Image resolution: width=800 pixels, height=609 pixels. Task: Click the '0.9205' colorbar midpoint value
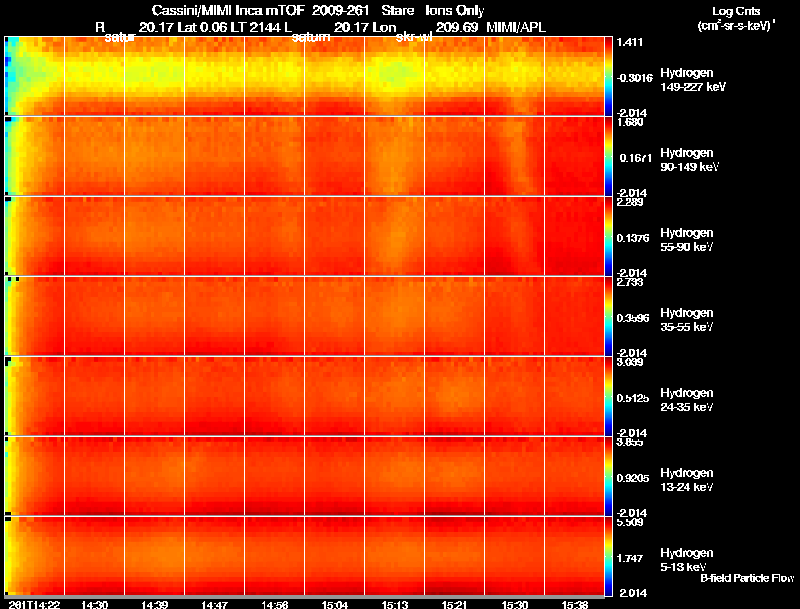[x=633, y=478]
